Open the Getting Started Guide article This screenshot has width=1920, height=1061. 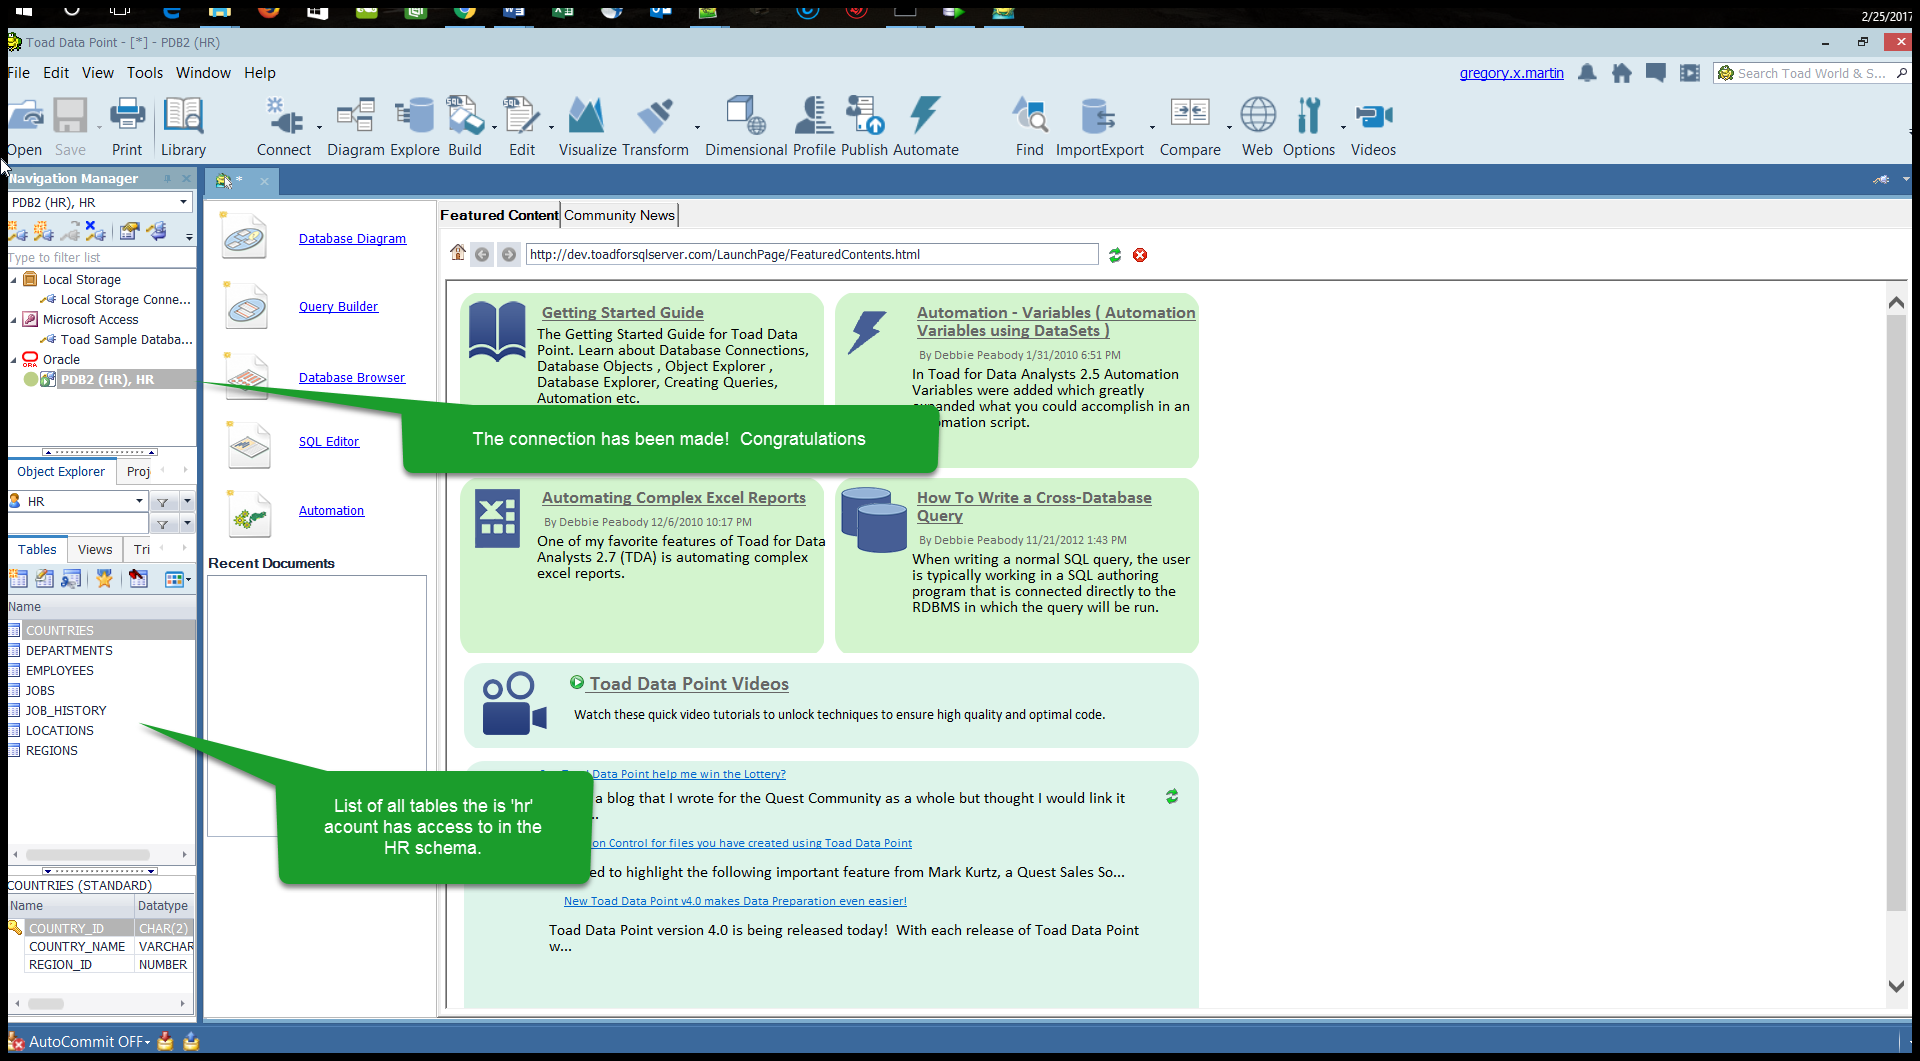coord(622,312)
